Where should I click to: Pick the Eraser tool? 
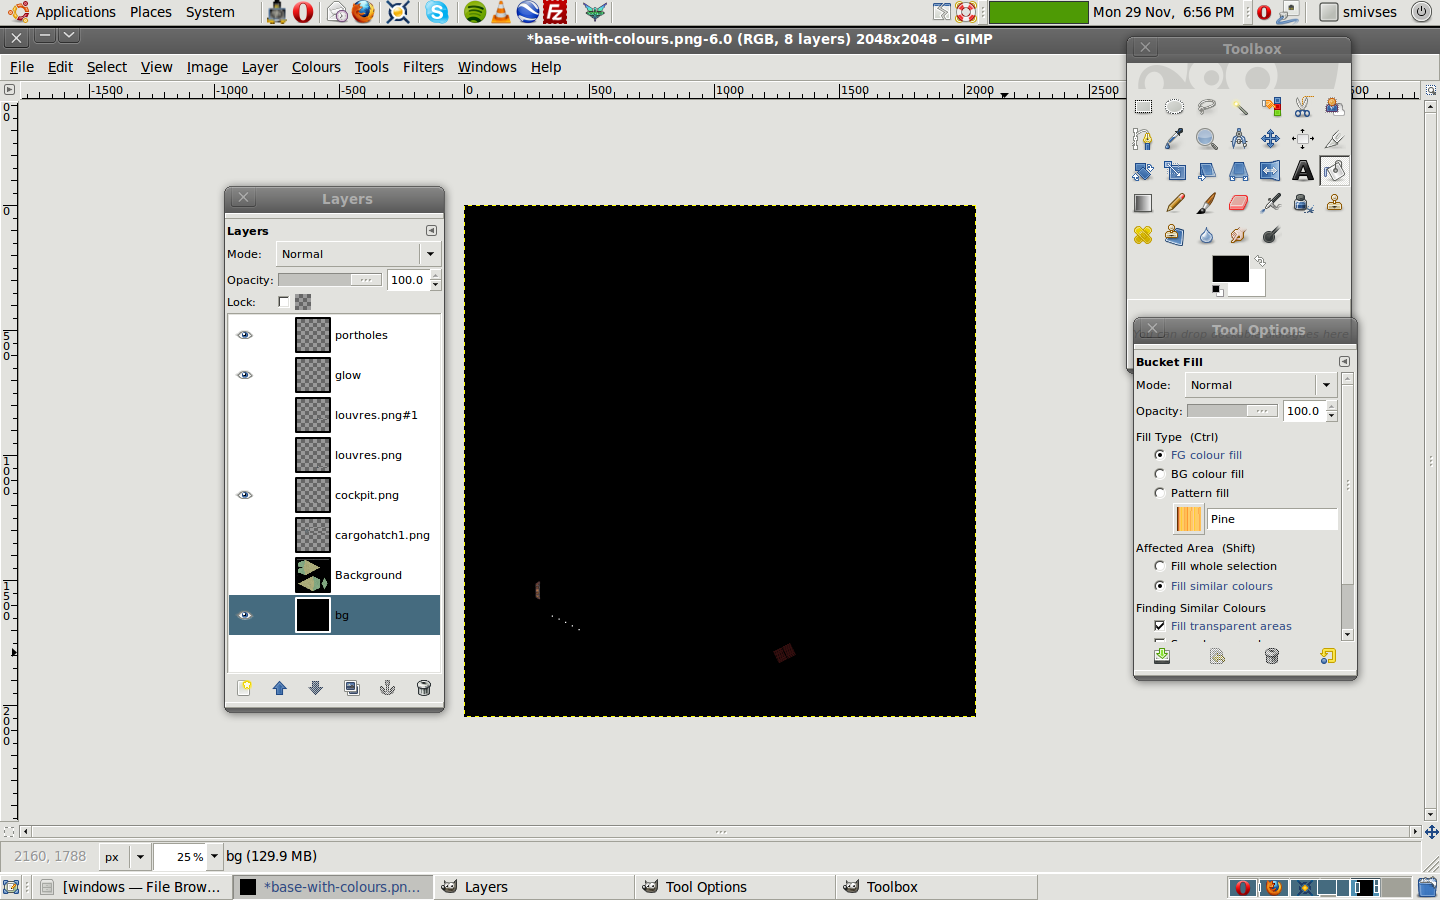[1238, 203]
